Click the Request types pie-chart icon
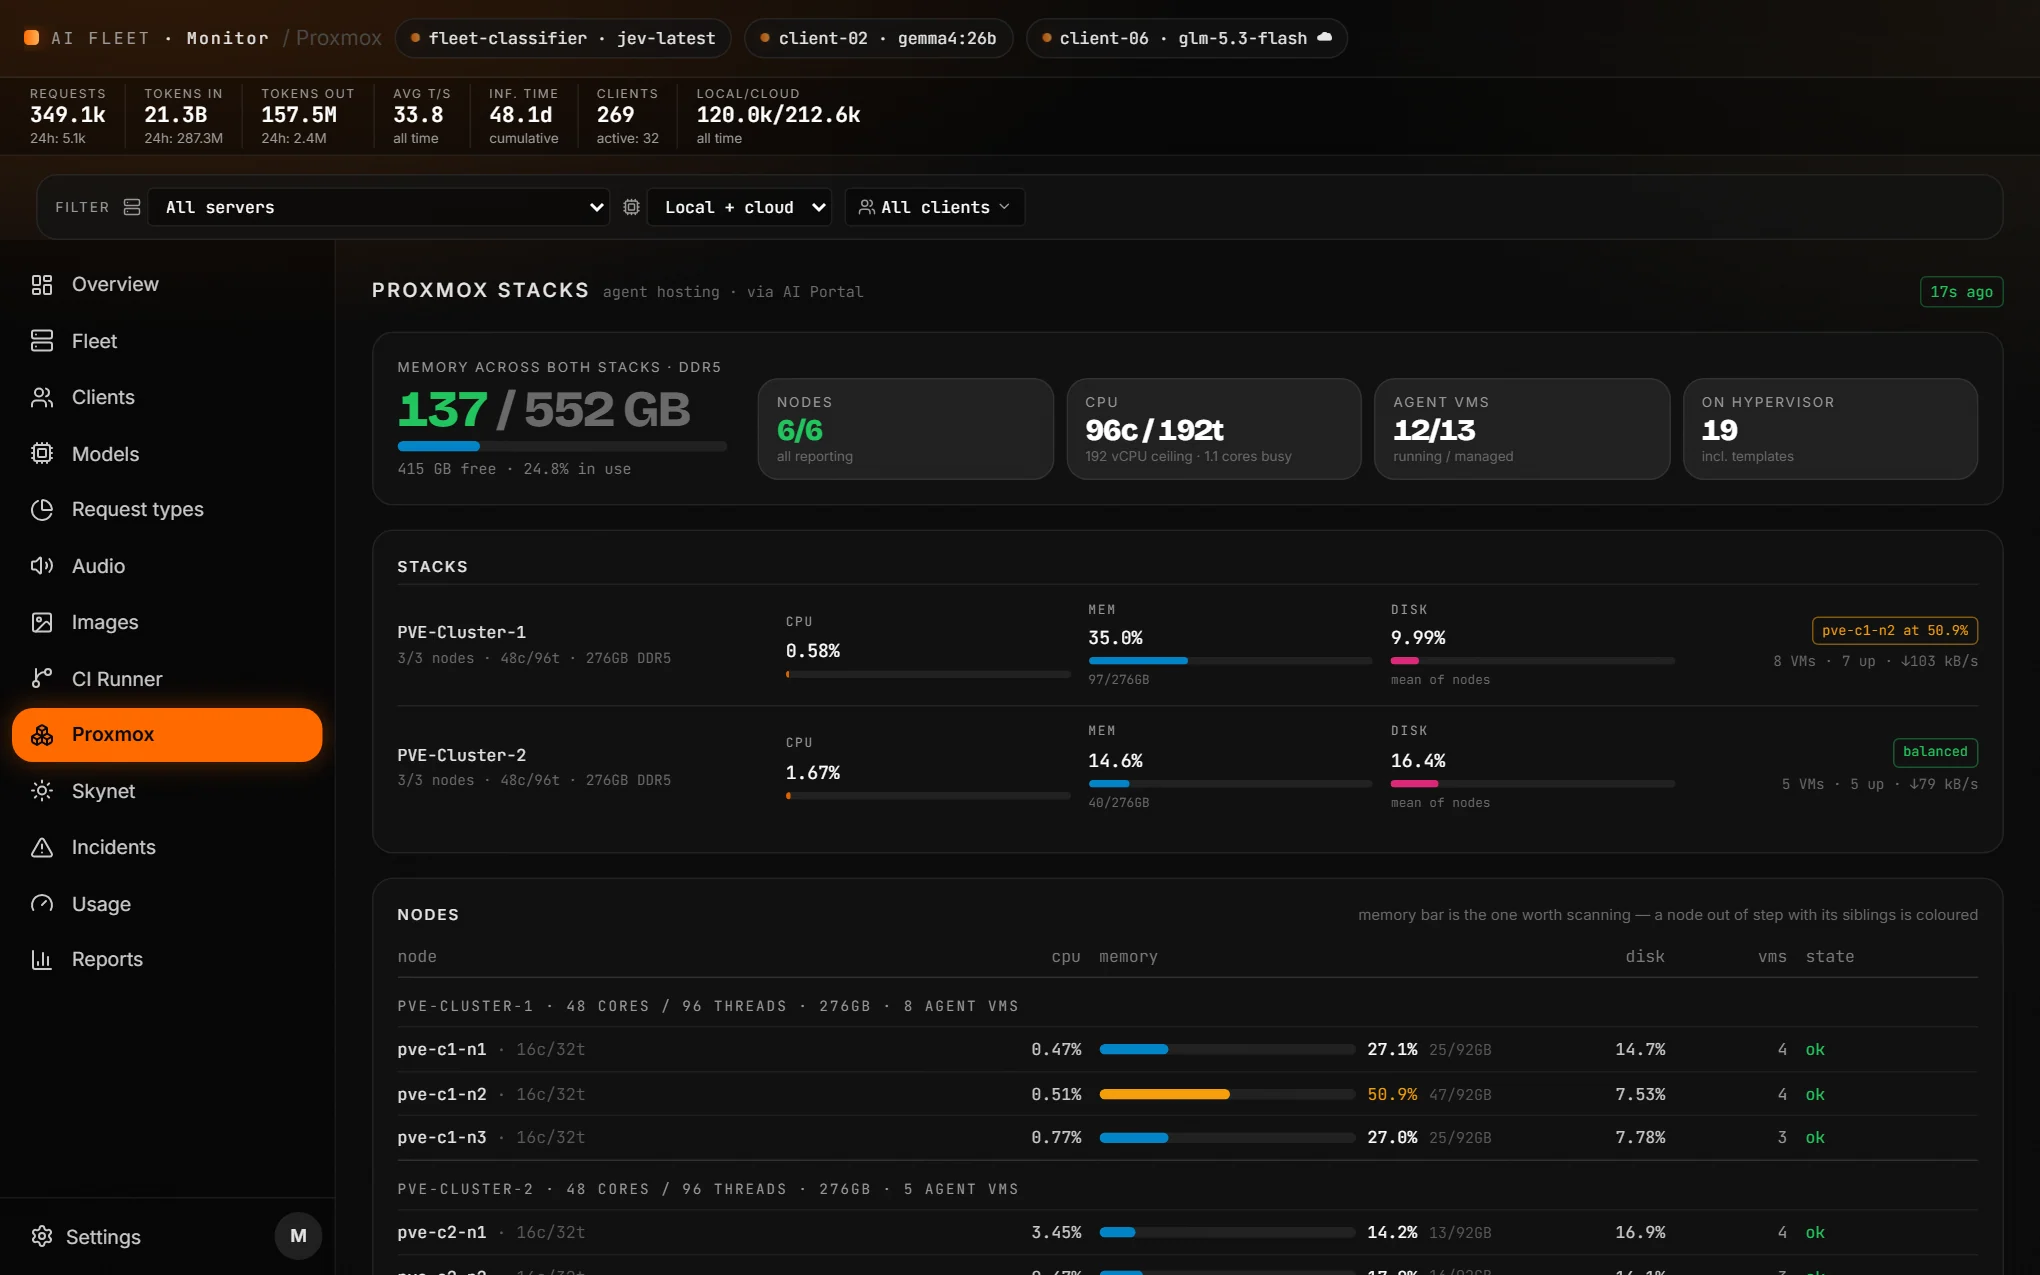 [x=41, y=510]
